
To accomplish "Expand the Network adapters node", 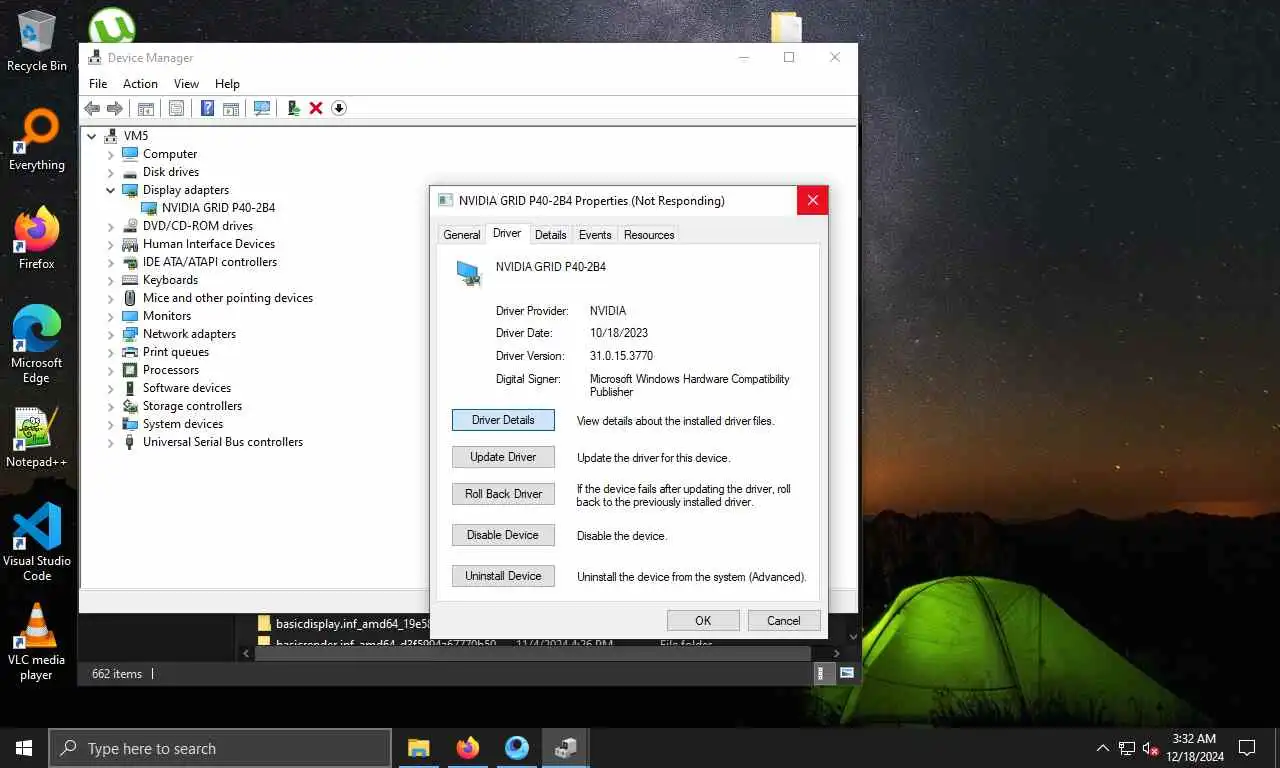I will coord(111,334).
